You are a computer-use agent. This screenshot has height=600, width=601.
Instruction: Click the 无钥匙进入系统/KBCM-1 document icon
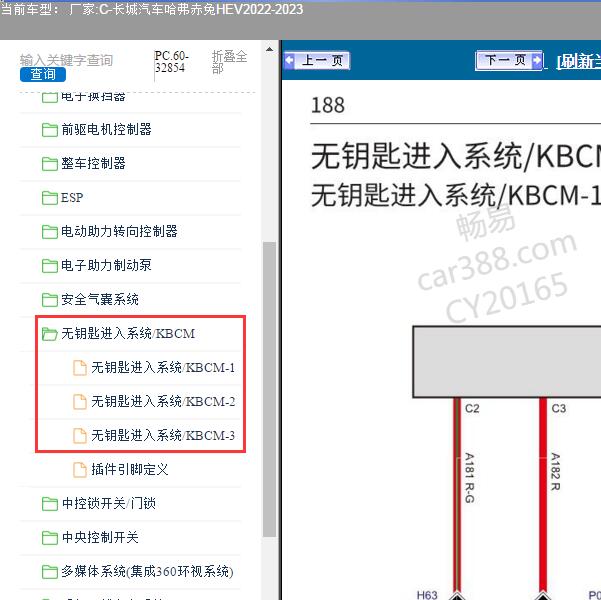tap(80, 368)
